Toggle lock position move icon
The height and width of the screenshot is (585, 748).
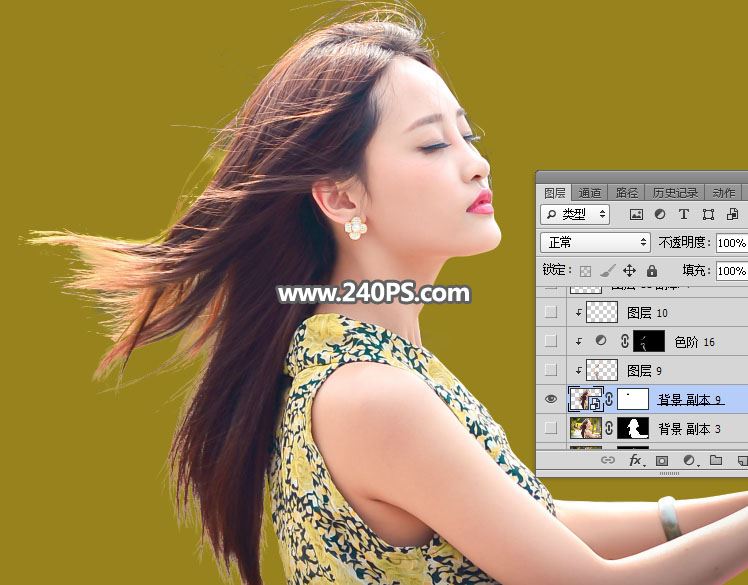(x=629, y=271)
